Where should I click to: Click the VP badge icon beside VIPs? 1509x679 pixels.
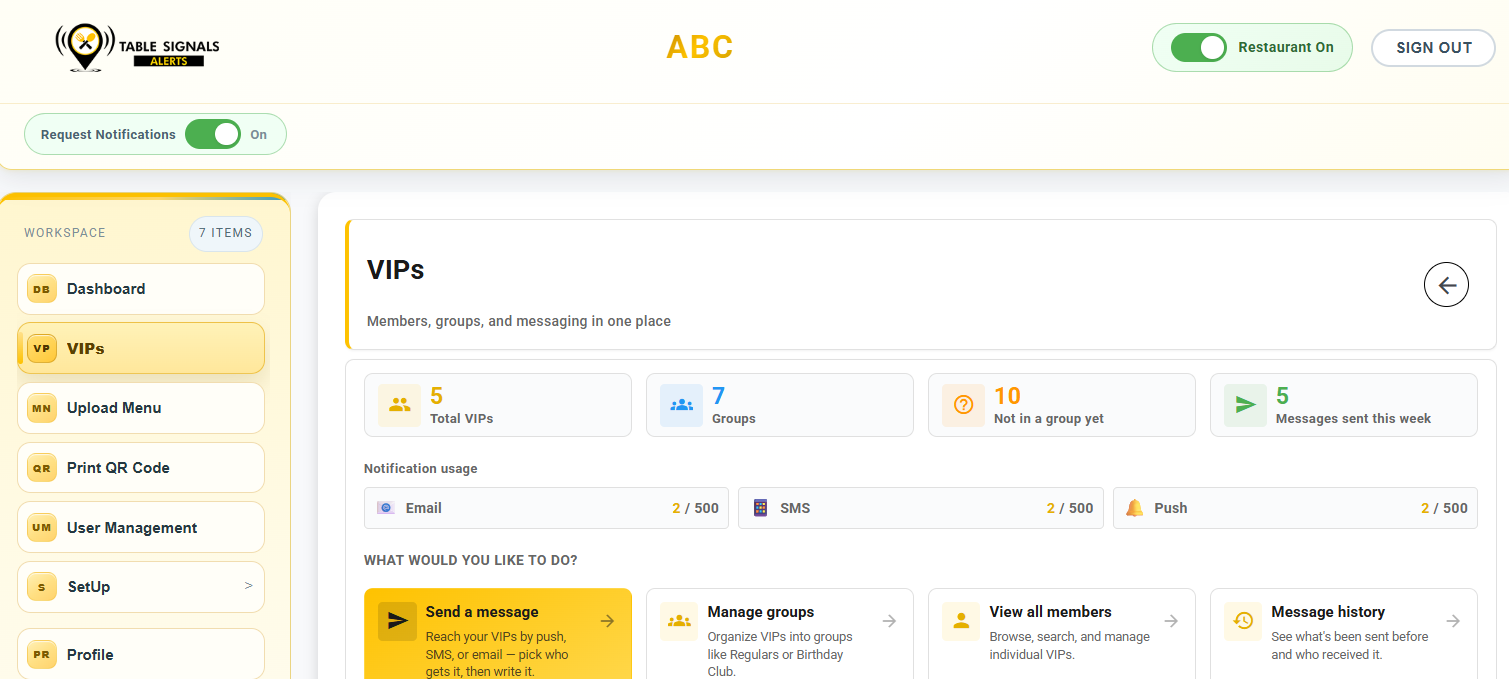[x=42, y=348]
